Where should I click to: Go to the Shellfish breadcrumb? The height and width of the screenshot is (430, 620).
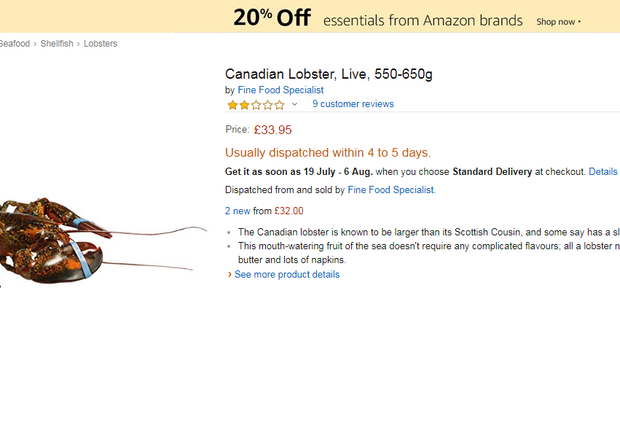[x=57, y=44]
